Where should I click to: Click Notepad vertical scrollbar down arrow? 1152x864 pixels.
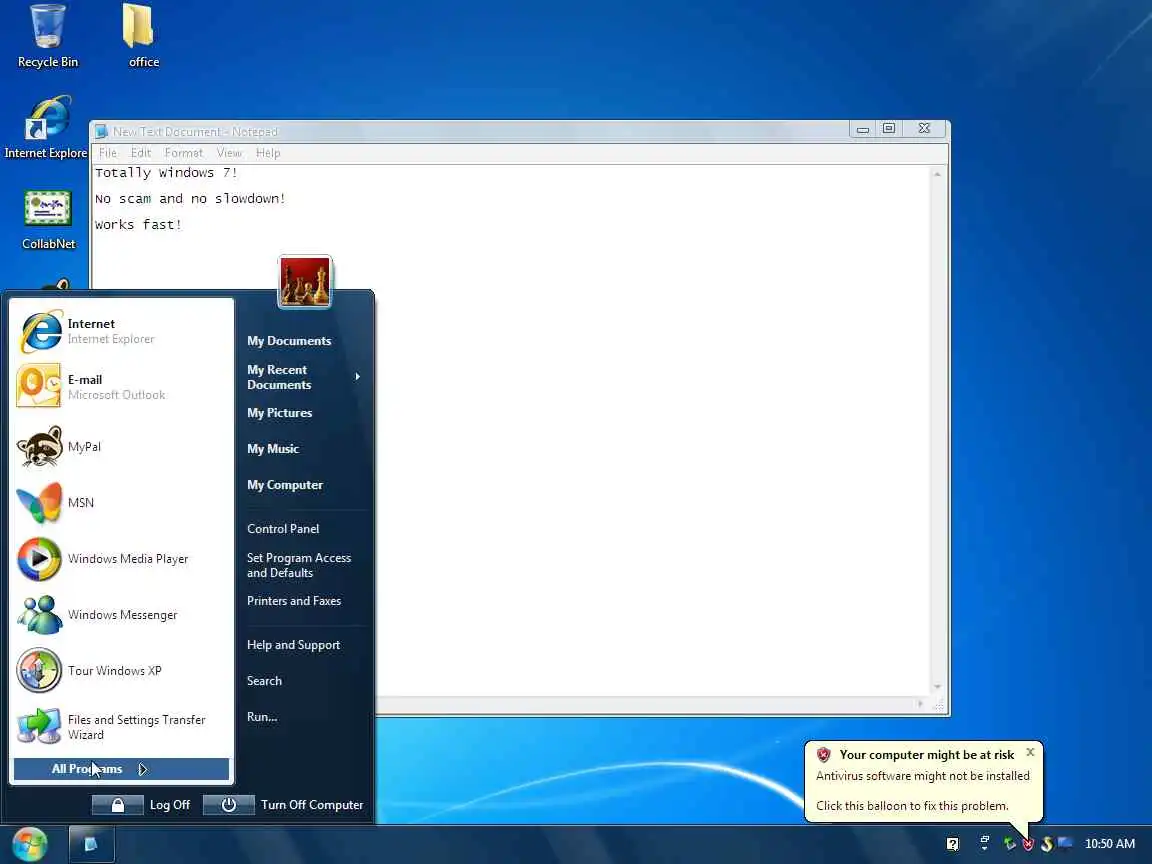click(x=937, y=687)
